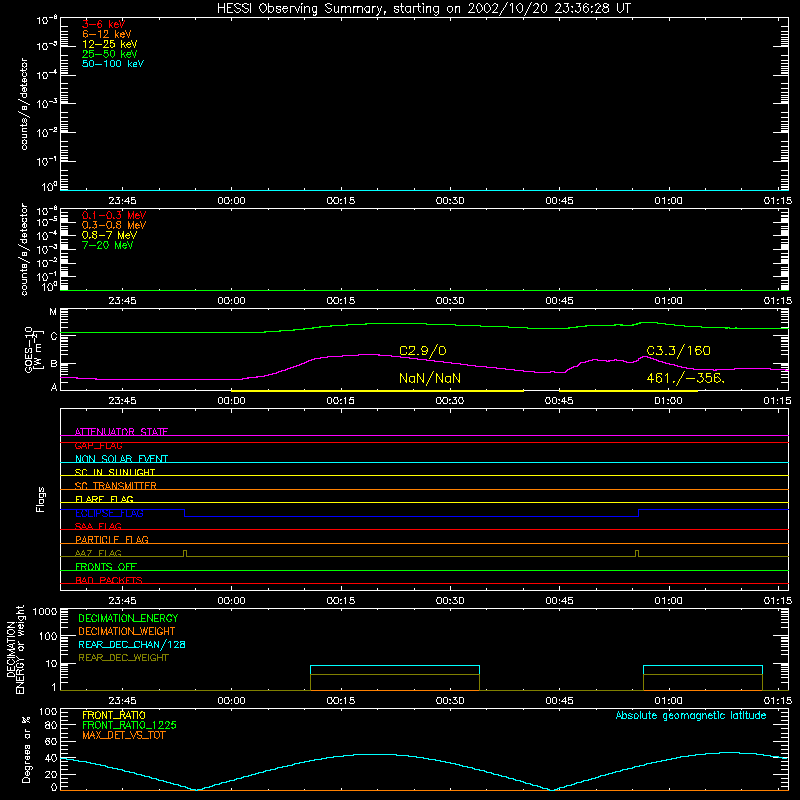Select the SC_IN_SUNLIGHT flag label
This screenshot has width=800, height=800.
click(115, 472)
